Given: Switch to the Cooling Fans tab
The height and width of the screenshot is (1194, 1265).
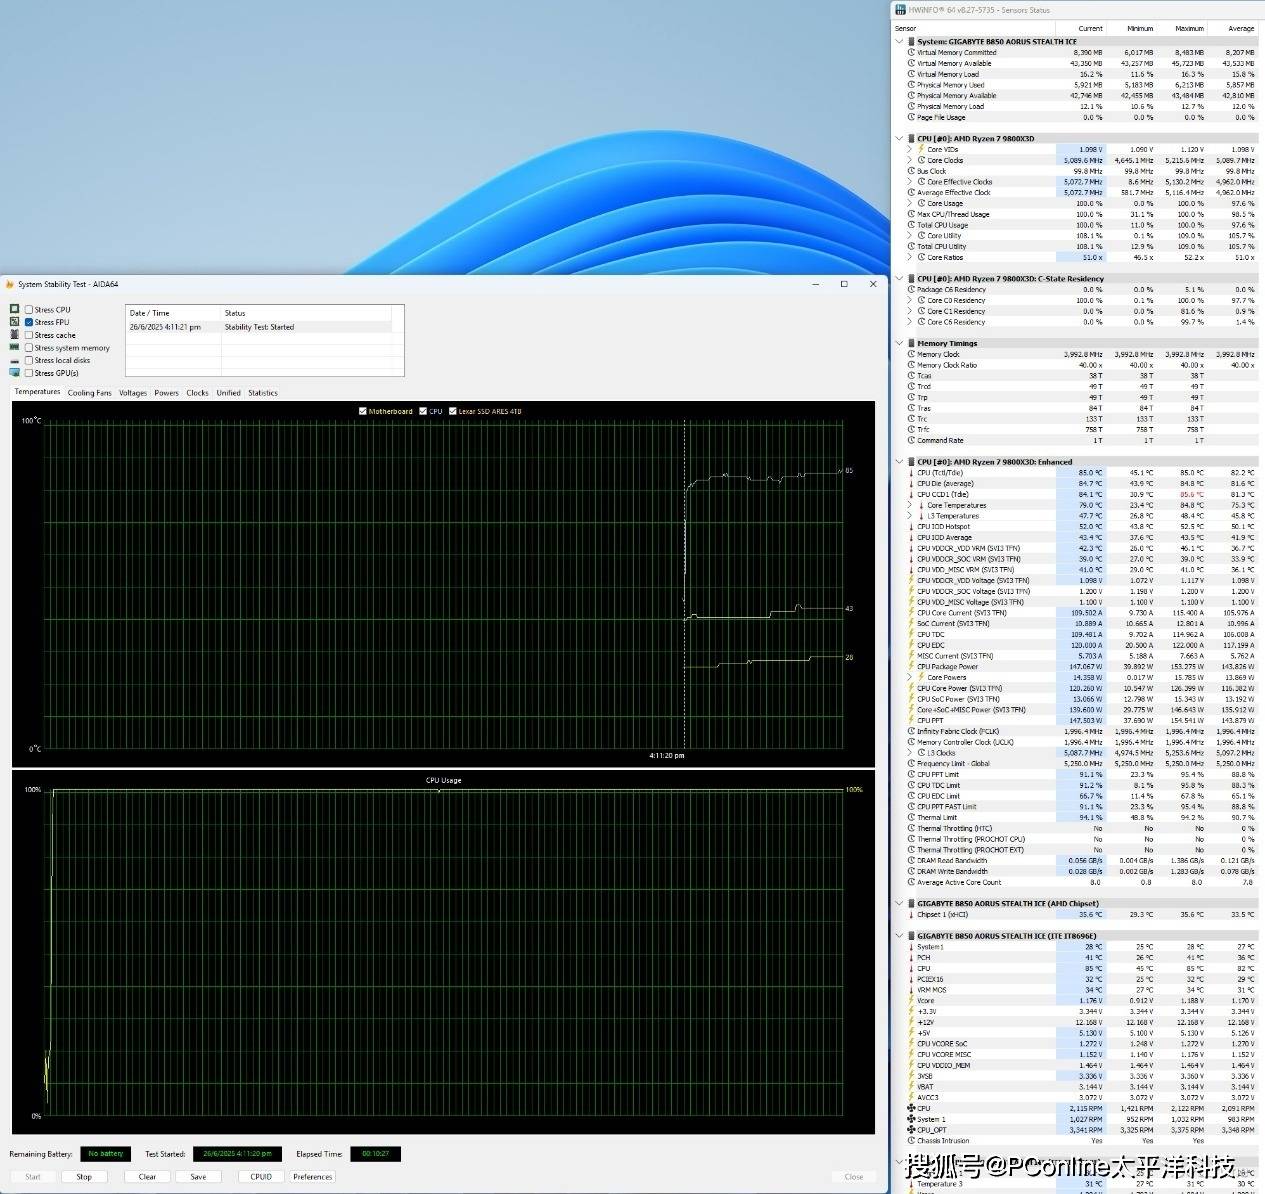Looking at the screenshot, I should tap(89, 393).
